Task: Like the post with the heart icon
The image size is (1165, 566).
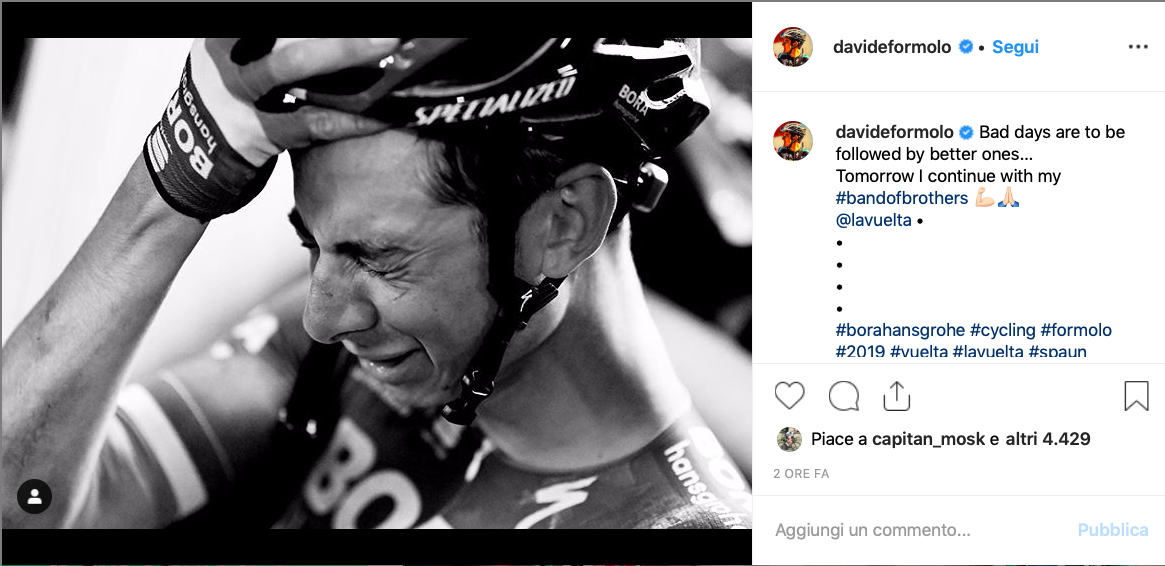Action: pyautogui.click(x=790, y=396)
